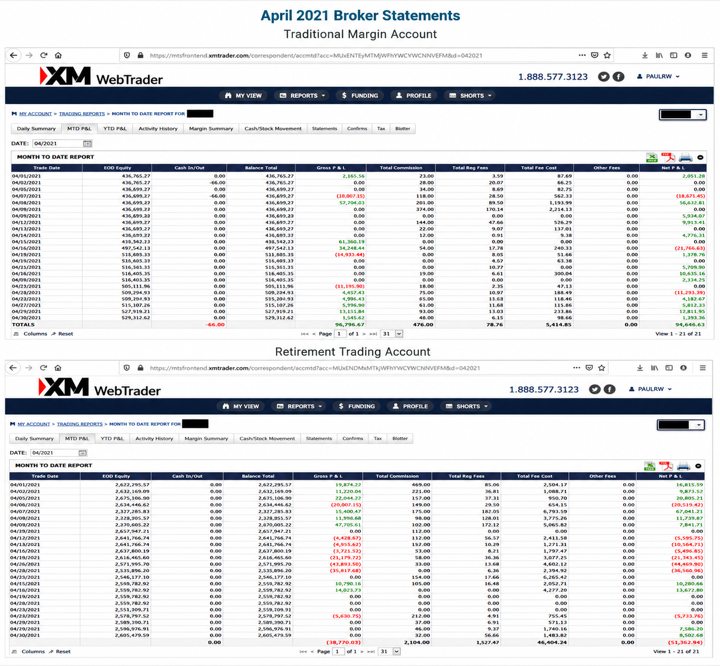This screenshot has height=666, width=720.
Task: Bookmark page star in Retirement account browser
Action: point(602,367)
